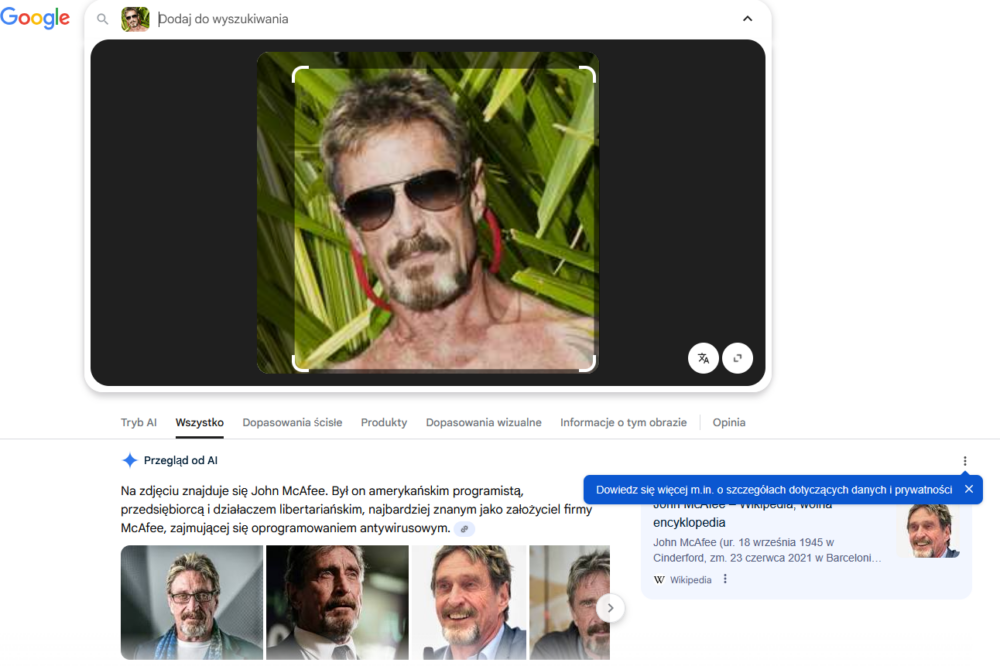The height and width of the screenshot is (666, 1000).
Task: Click the Google logo
Action: click(x=35, y=18)
